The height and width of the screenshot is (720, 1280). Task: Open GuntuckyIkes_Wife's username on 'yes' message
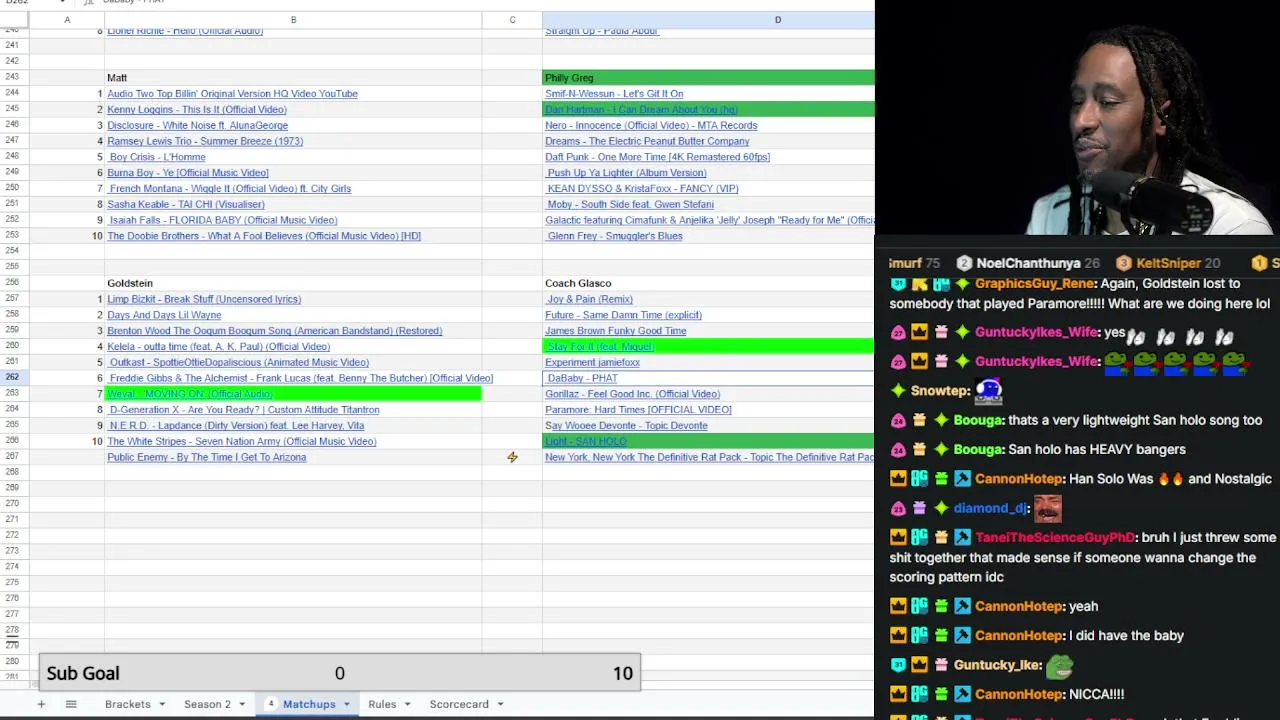tap(1036, 333)
